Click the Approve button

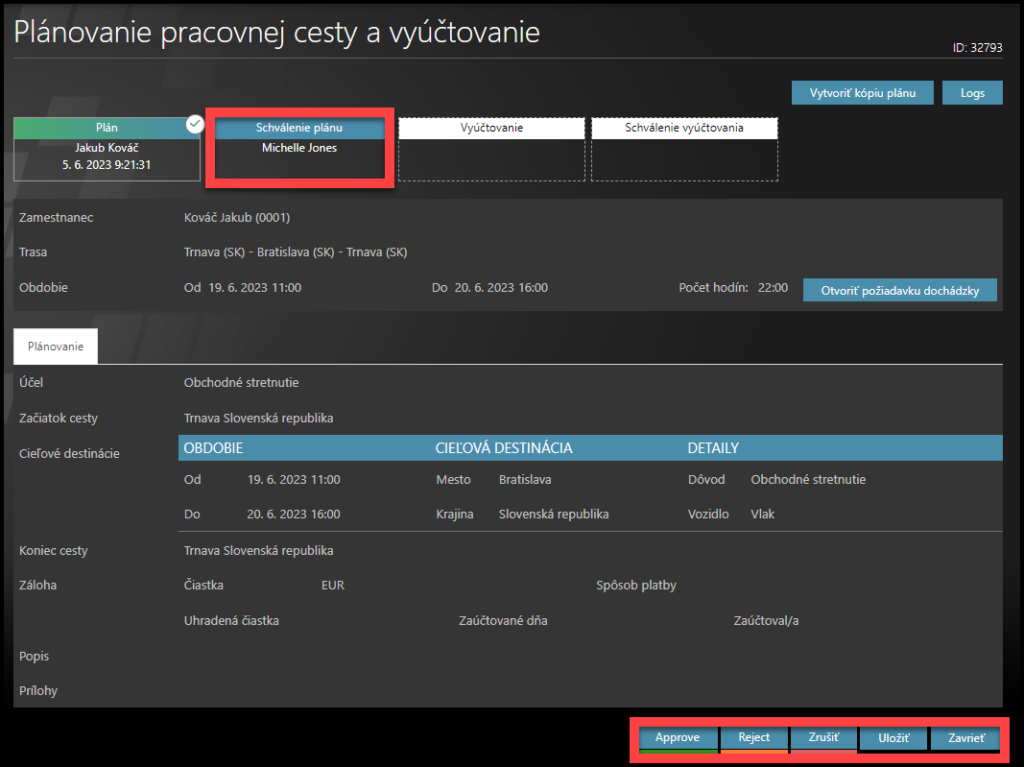[677, 738]
